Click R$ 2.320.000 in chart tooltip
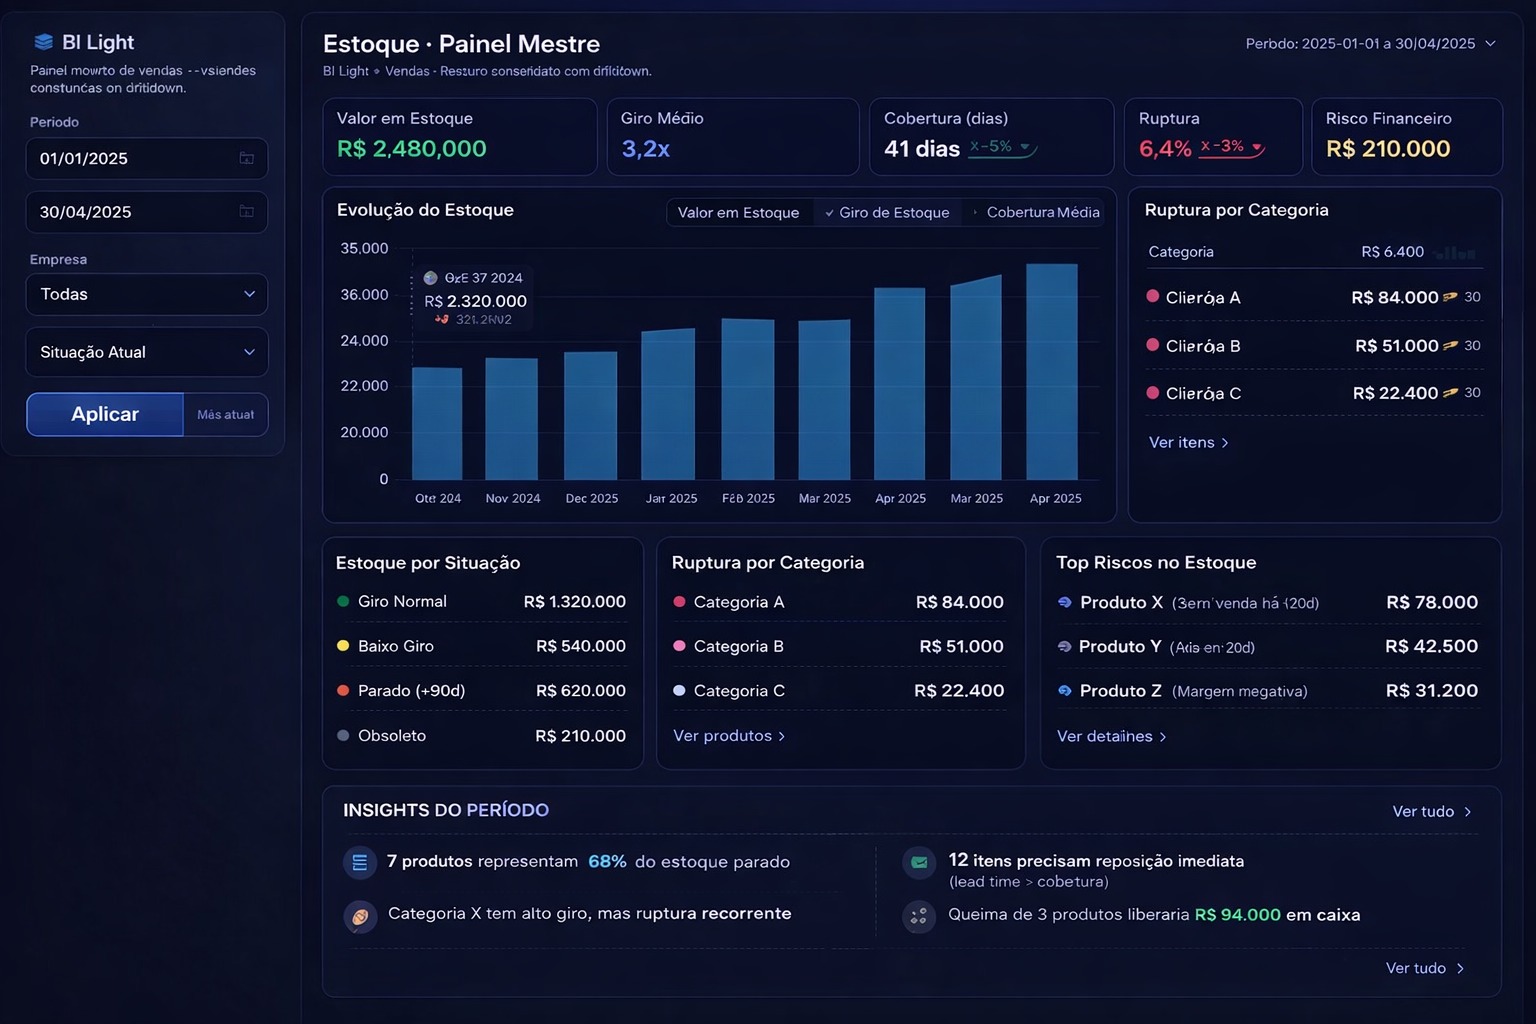The image size is (1536, 1024). pos(475,301)
